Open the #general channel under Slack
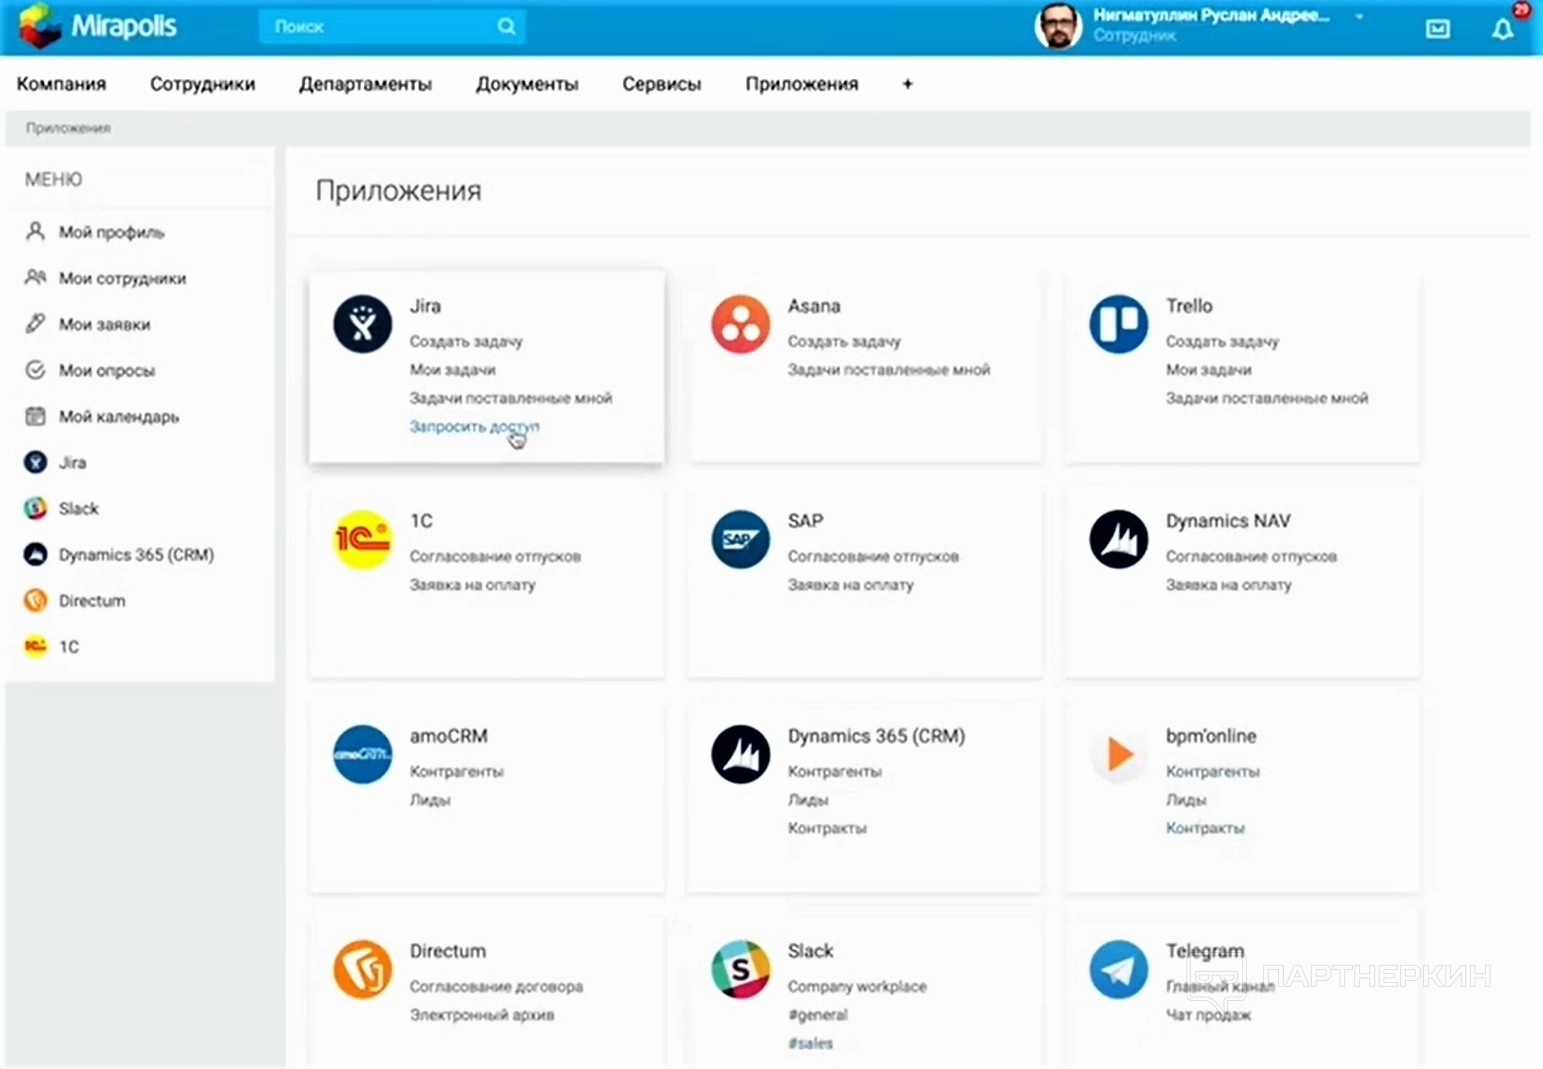 click(x=818, y=1014)
